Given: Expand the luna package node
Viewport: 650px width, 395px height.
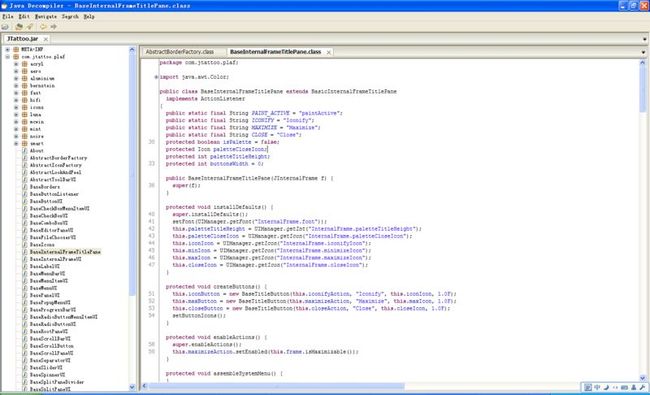Looking at the screenshot, I should (16, 114).
